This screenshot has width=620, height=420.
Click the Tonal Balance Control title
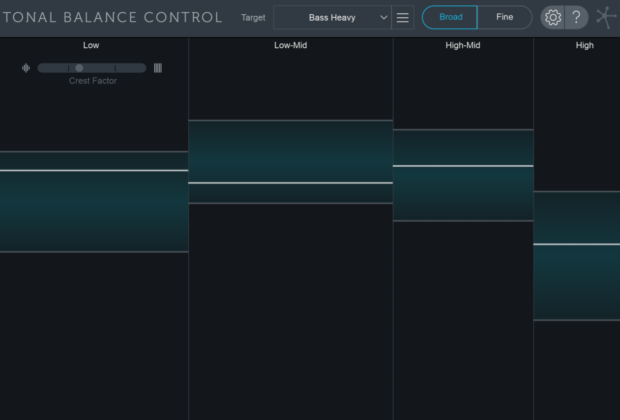point(113,17)
